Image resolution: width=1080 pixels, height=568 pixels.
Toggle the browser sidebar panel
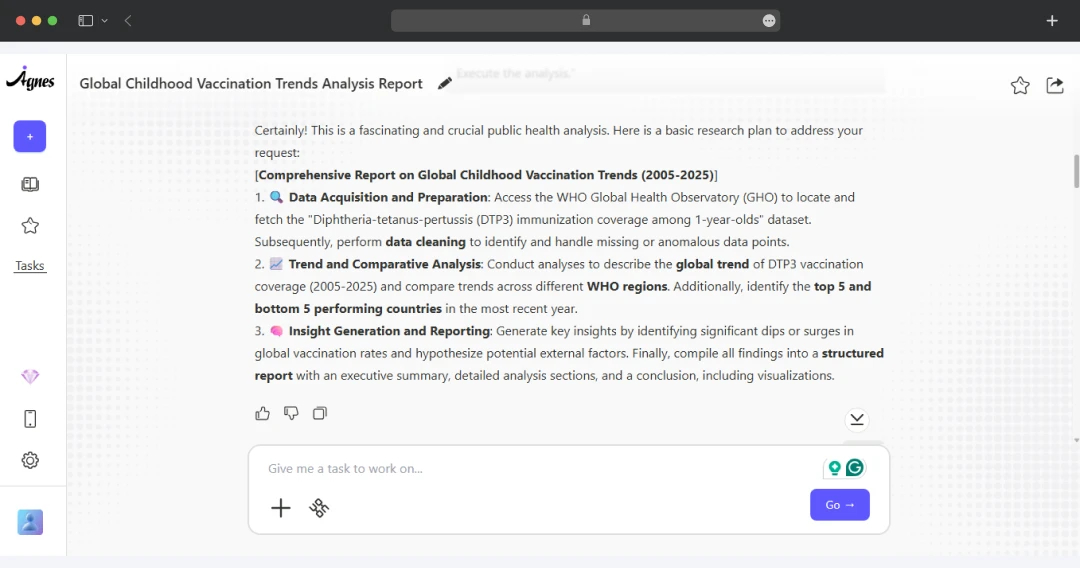(x=85, y=21)
